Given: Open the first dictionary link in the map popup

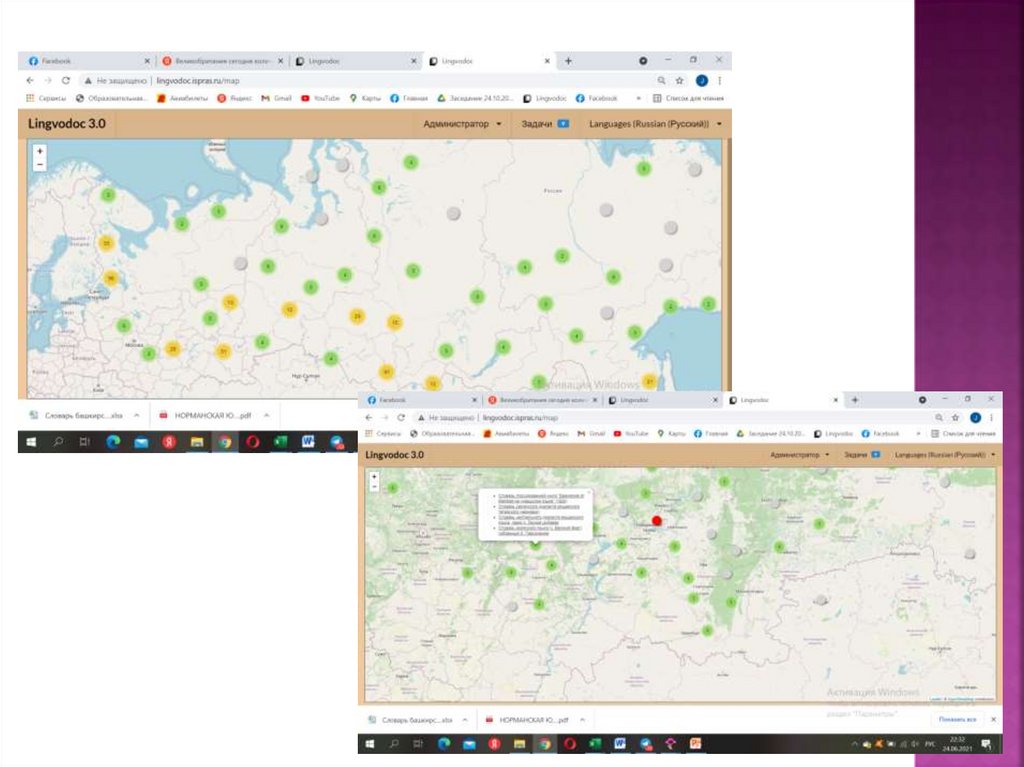Looking at the screenshot, I should [x=540, y=497].
